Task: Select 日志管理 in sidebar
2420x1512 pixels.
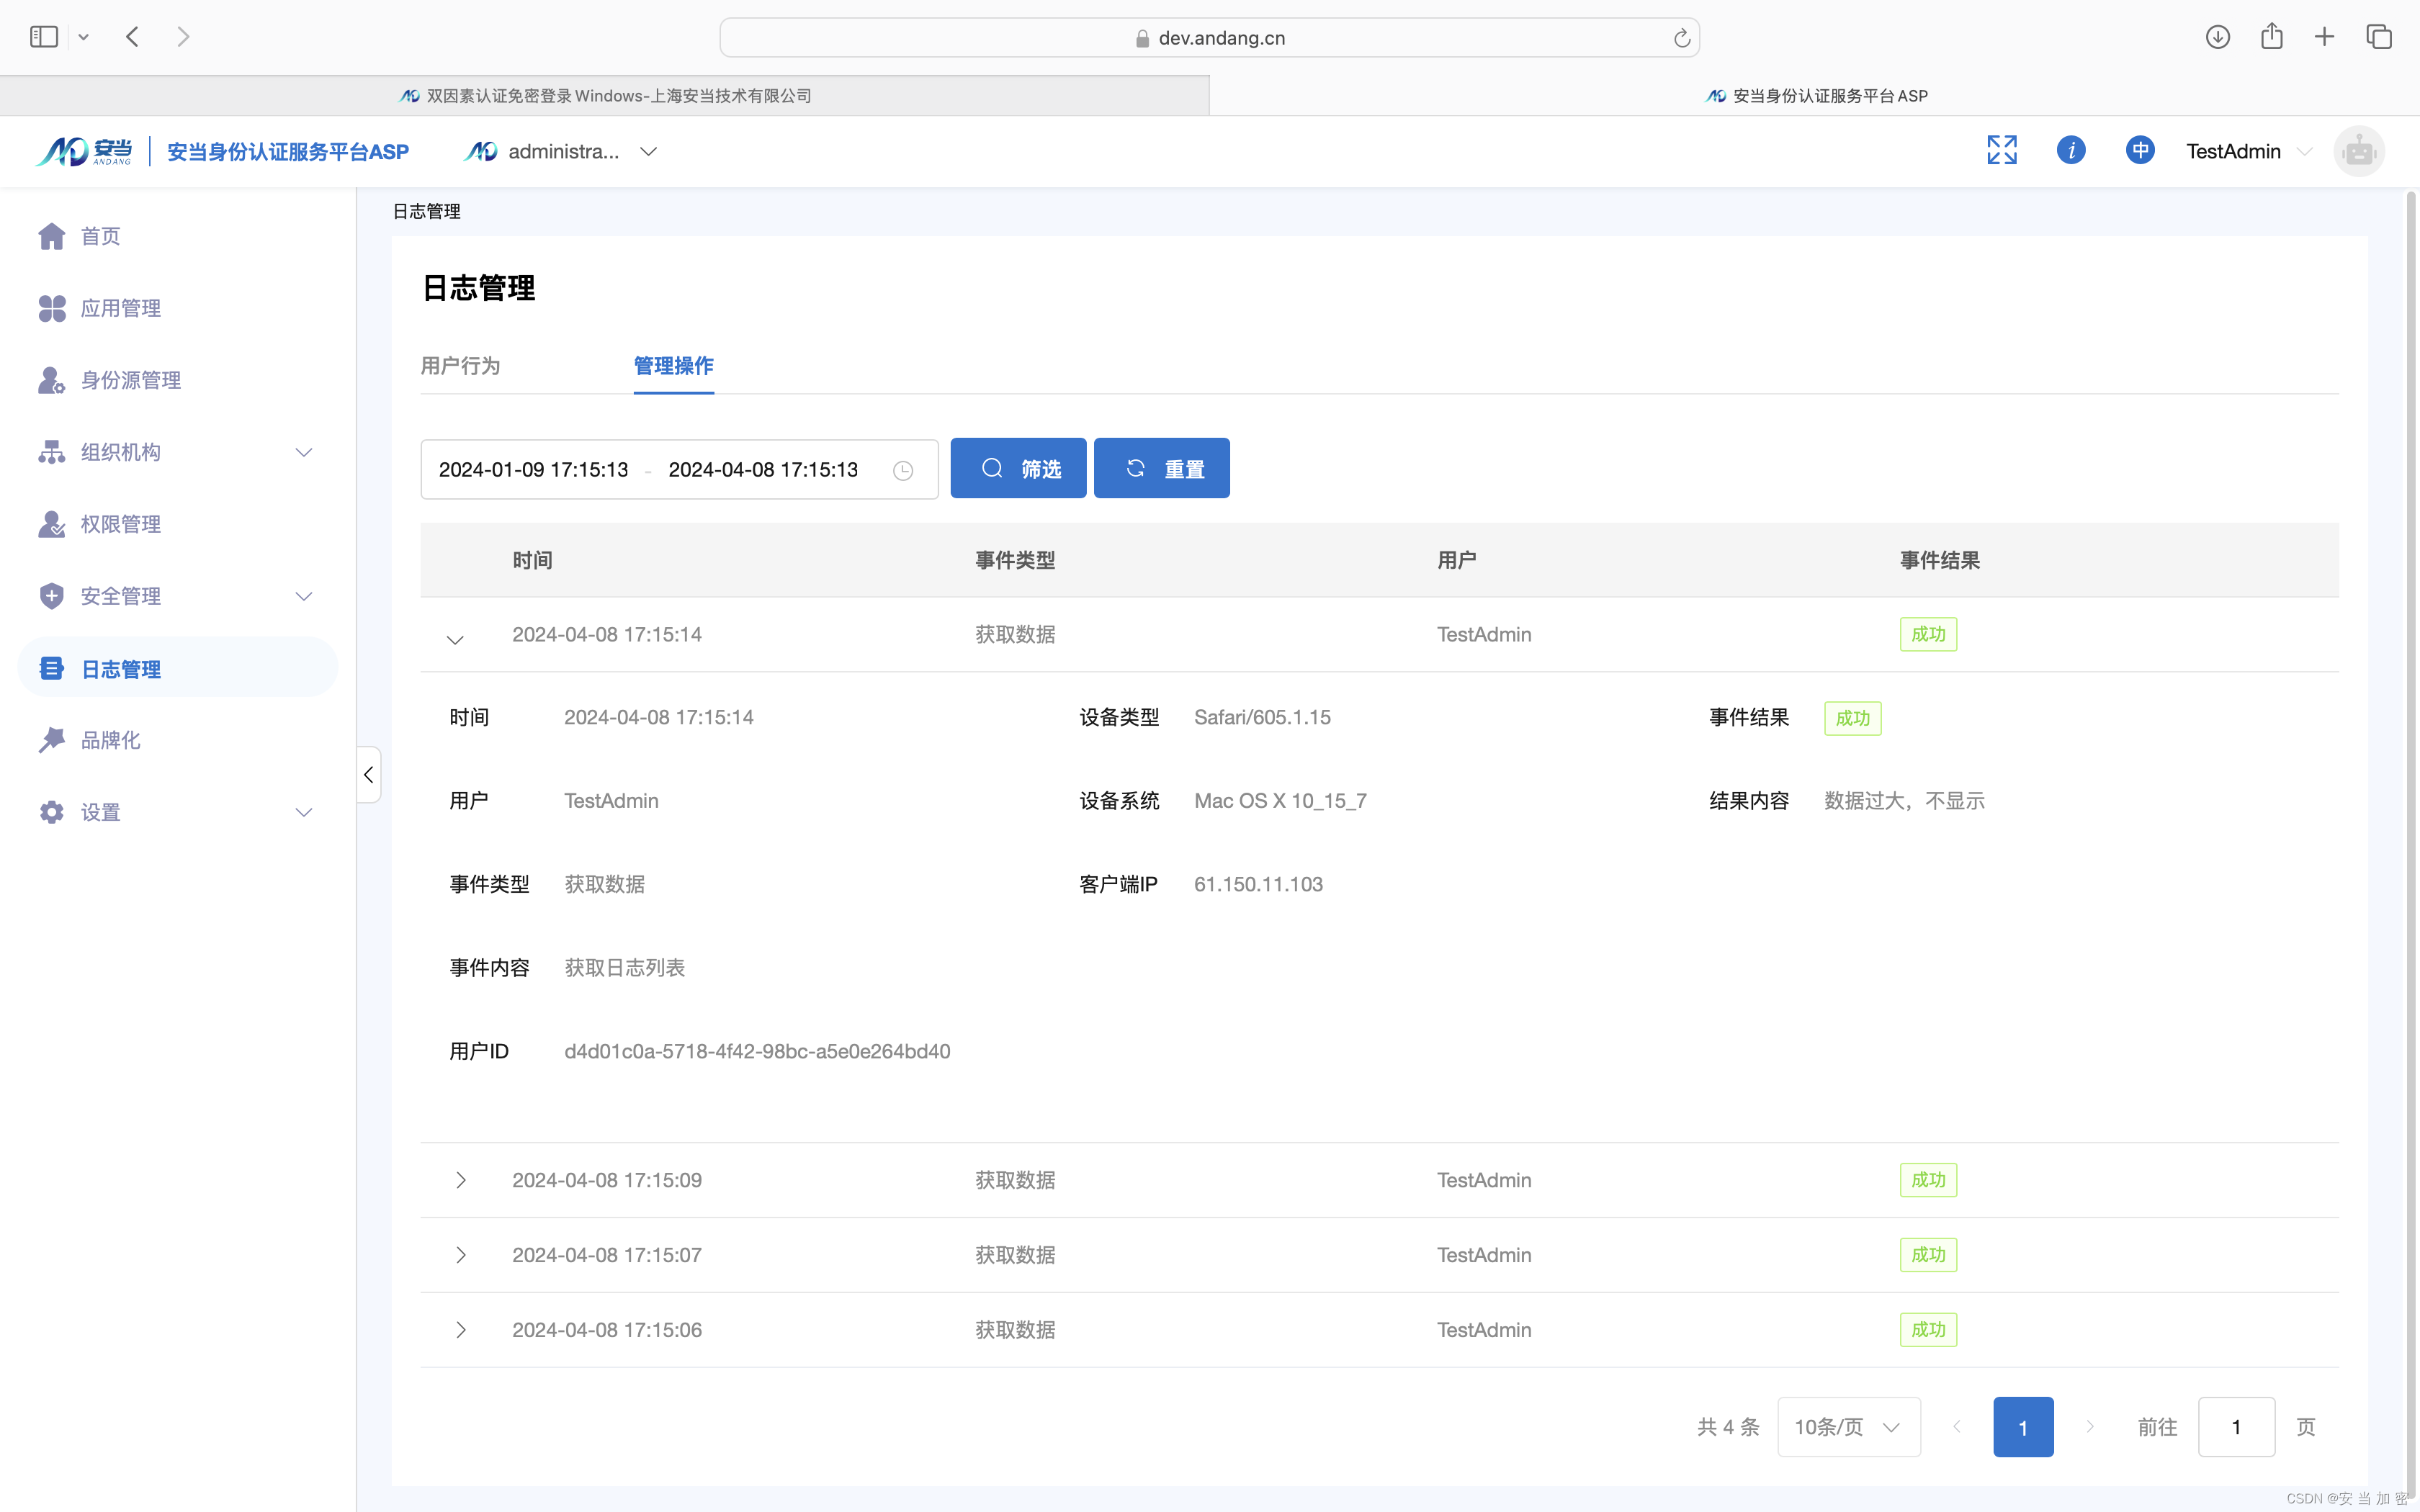Action: pyautogui.click(x=178, y=668)
